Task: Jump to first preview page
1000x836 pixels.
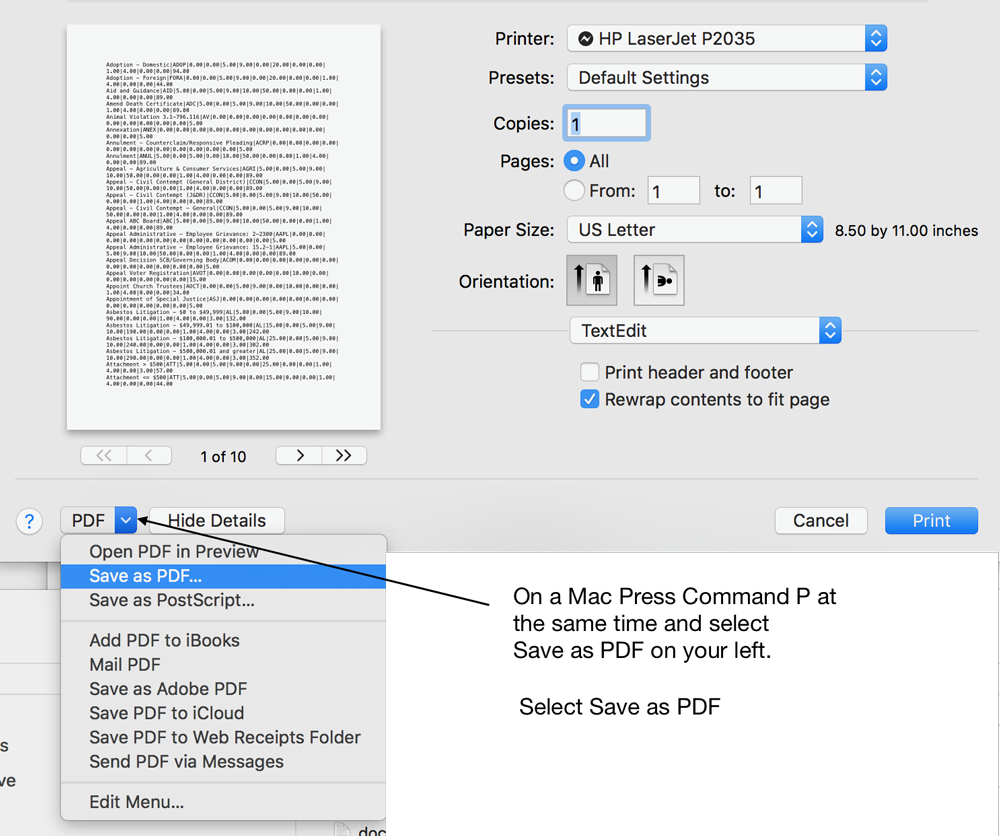Action: click(104, 455)
